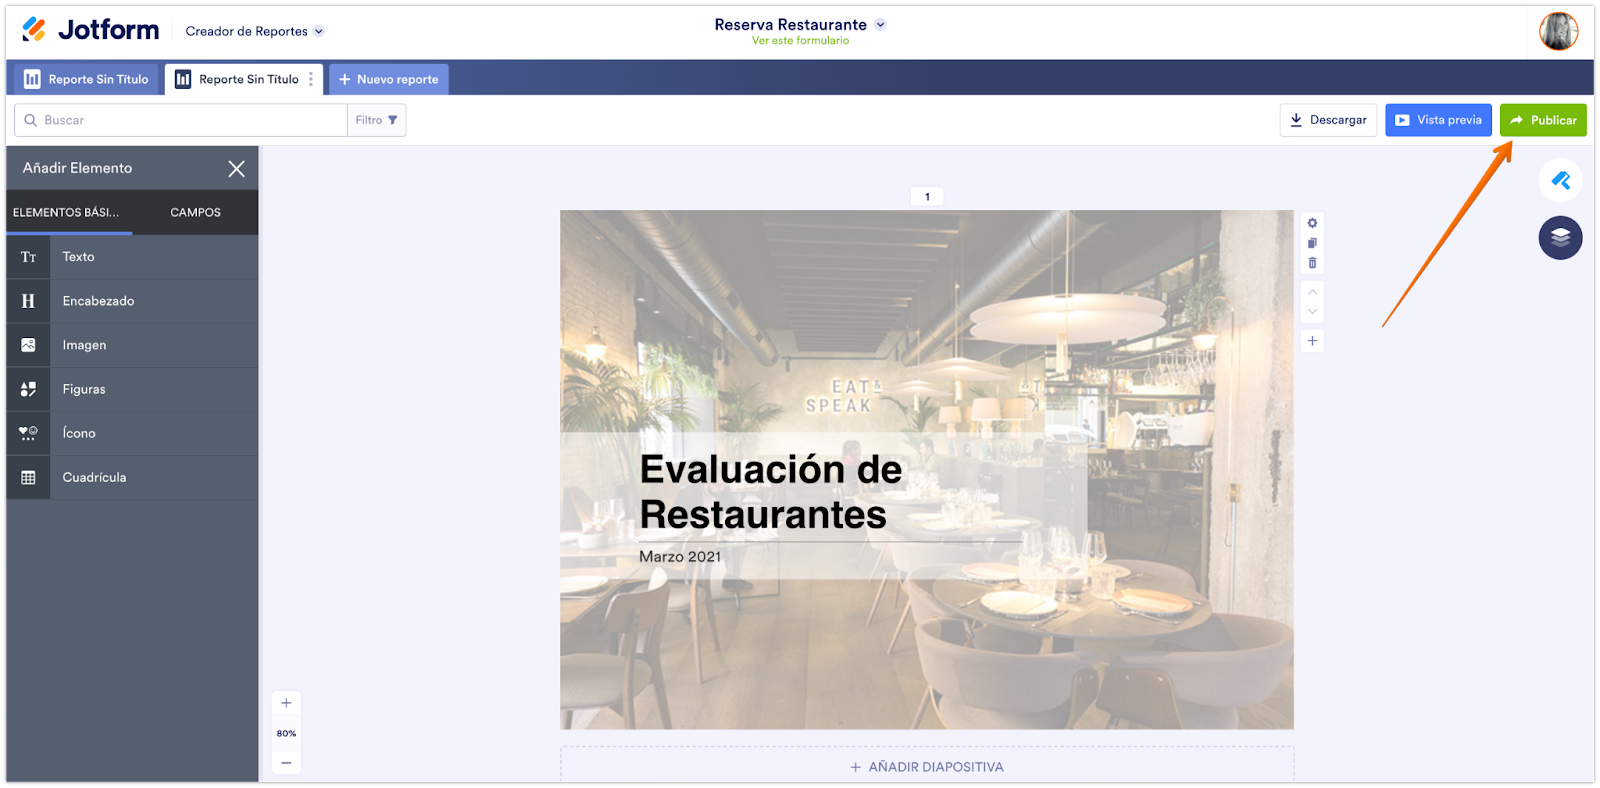Open the active report tab's options menu
The height and width of the screenshot is (788, 1600).
coord(311,79)
